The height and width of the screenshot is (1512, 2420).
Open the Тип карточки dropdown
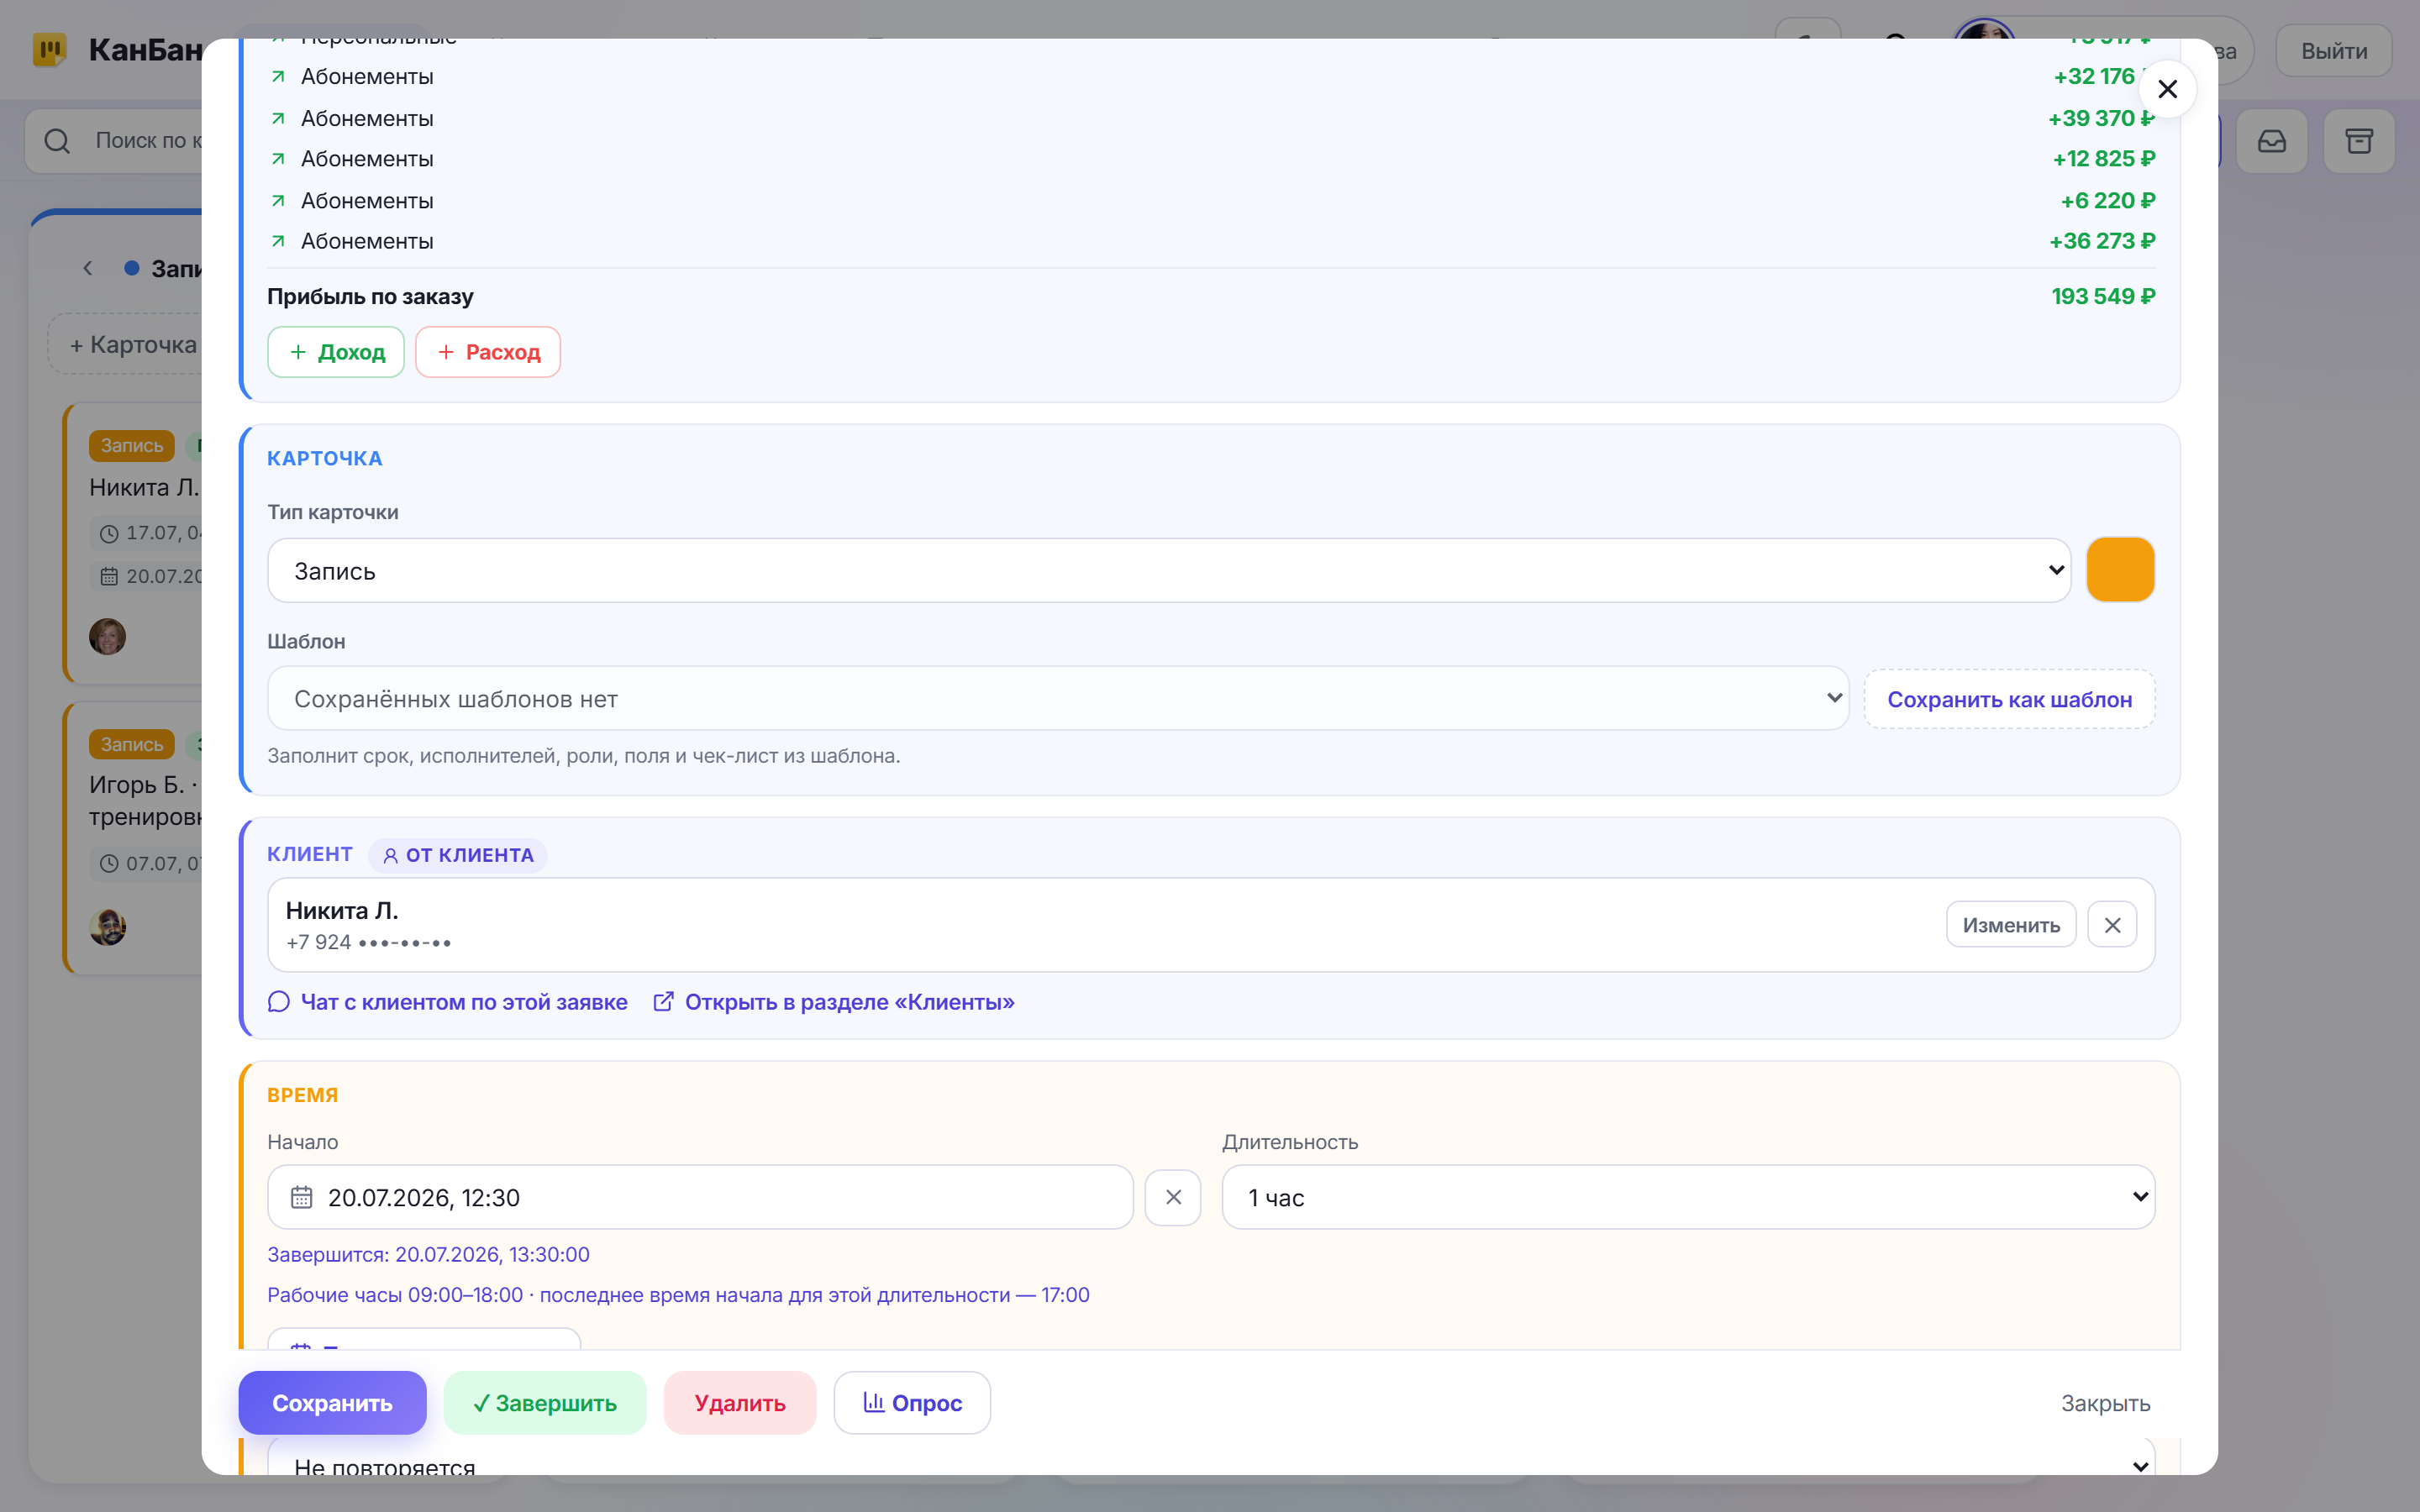pos(1169,570)
